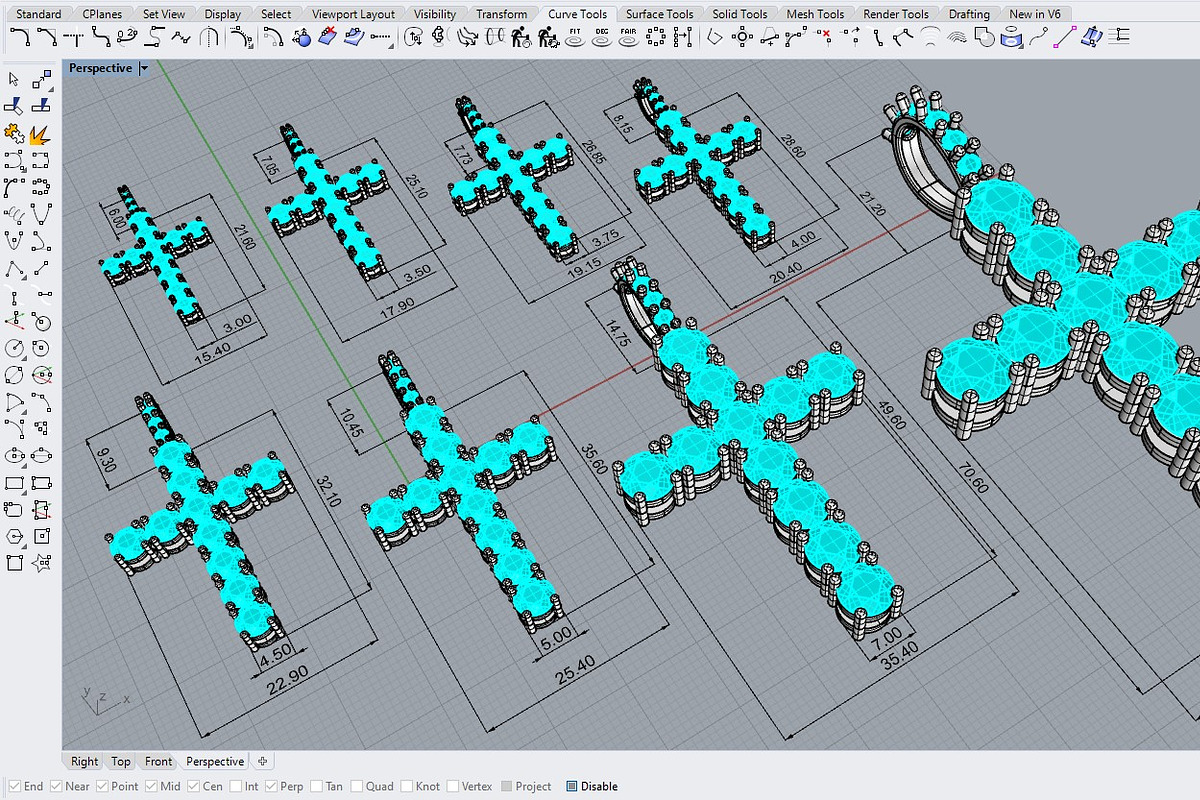
Task: Open the Standard toolbar tab
Action: click(38, 14)
